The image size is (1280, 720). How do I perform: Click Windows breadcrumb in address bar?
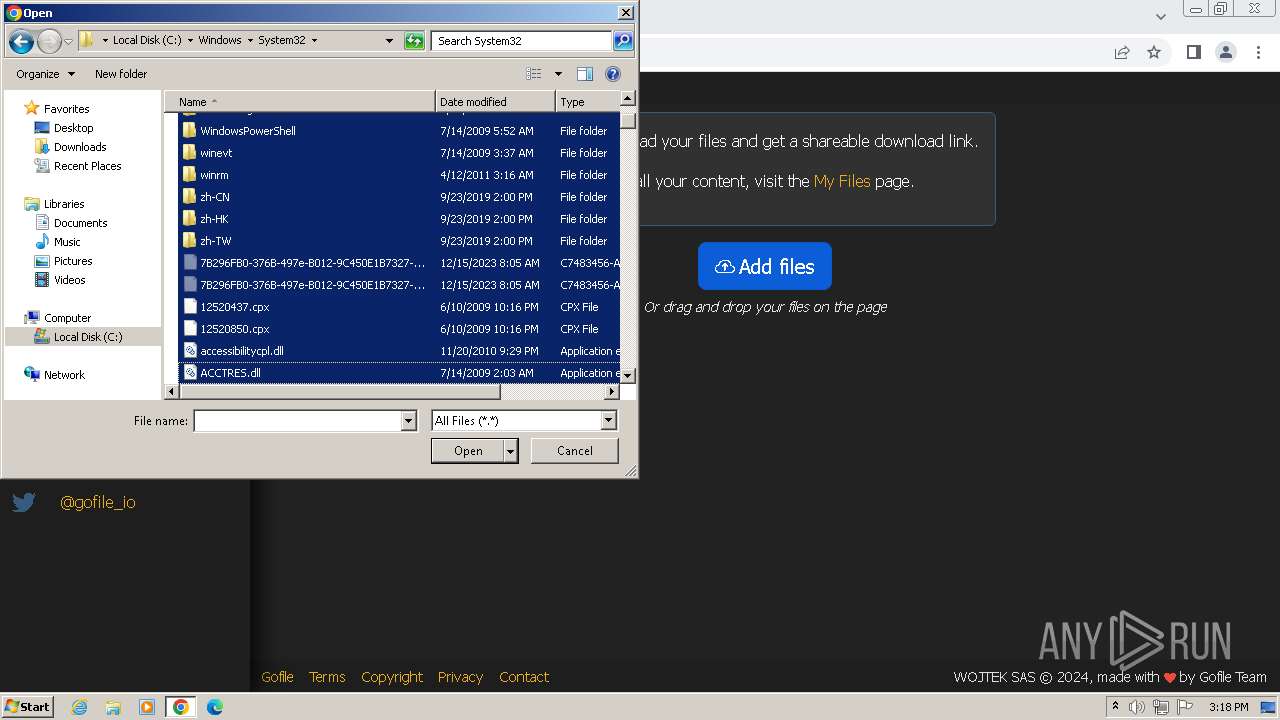[220, 41]
